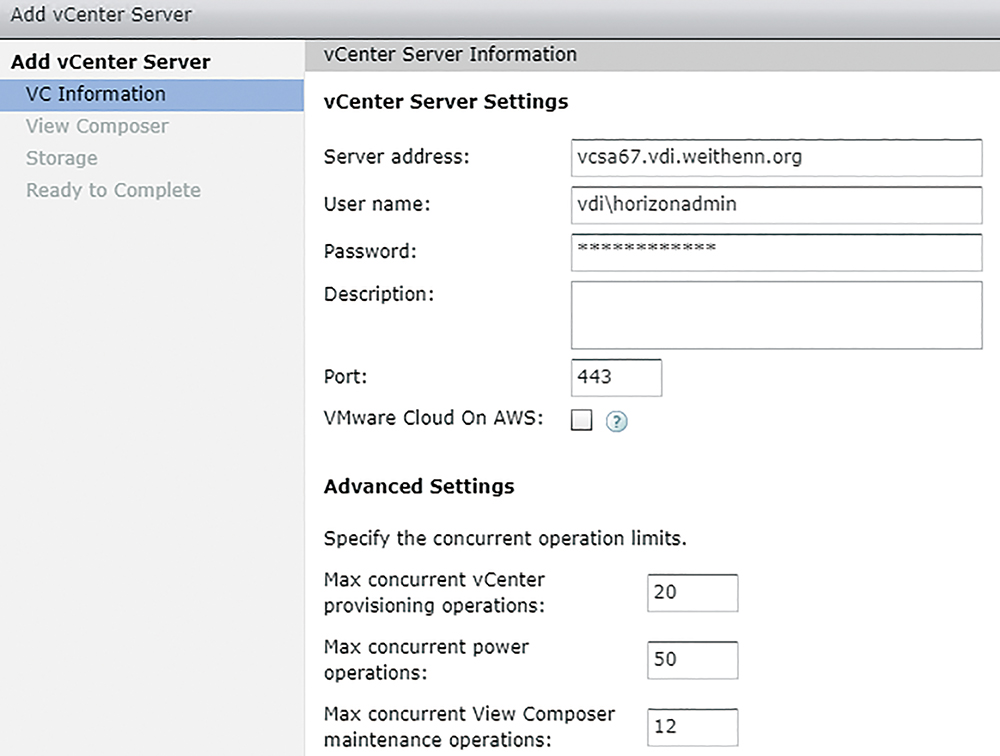
Task: Select the Ready to Complete step
Action: pyautogui.click(x=113, y=190)
